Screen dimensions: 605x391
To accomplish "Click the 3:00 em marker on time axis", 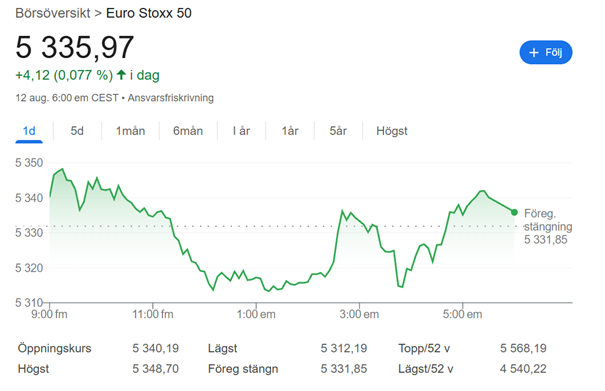I will pos(359,314).
